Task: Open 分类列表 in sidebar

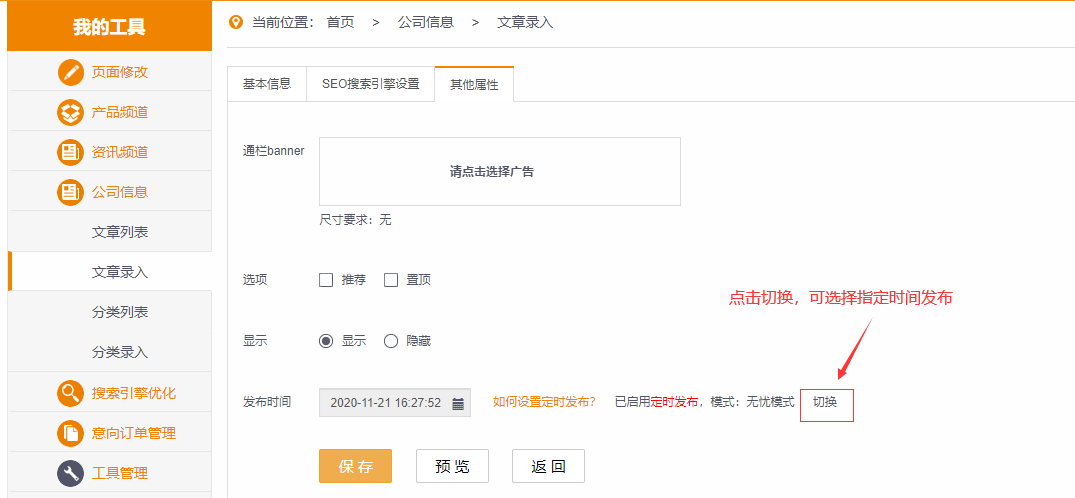Action: [x=110, y=312]
